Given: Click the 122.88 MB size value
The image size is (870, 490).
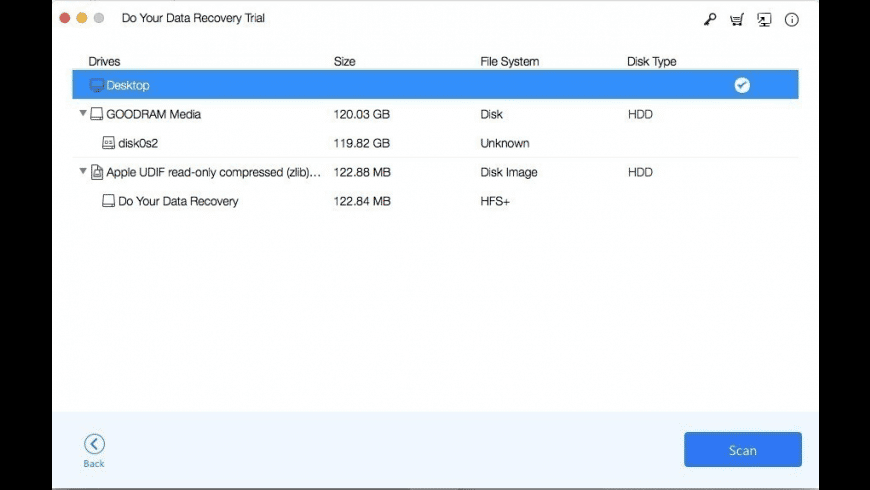Looking at the screenshot, I should (362, 172).
